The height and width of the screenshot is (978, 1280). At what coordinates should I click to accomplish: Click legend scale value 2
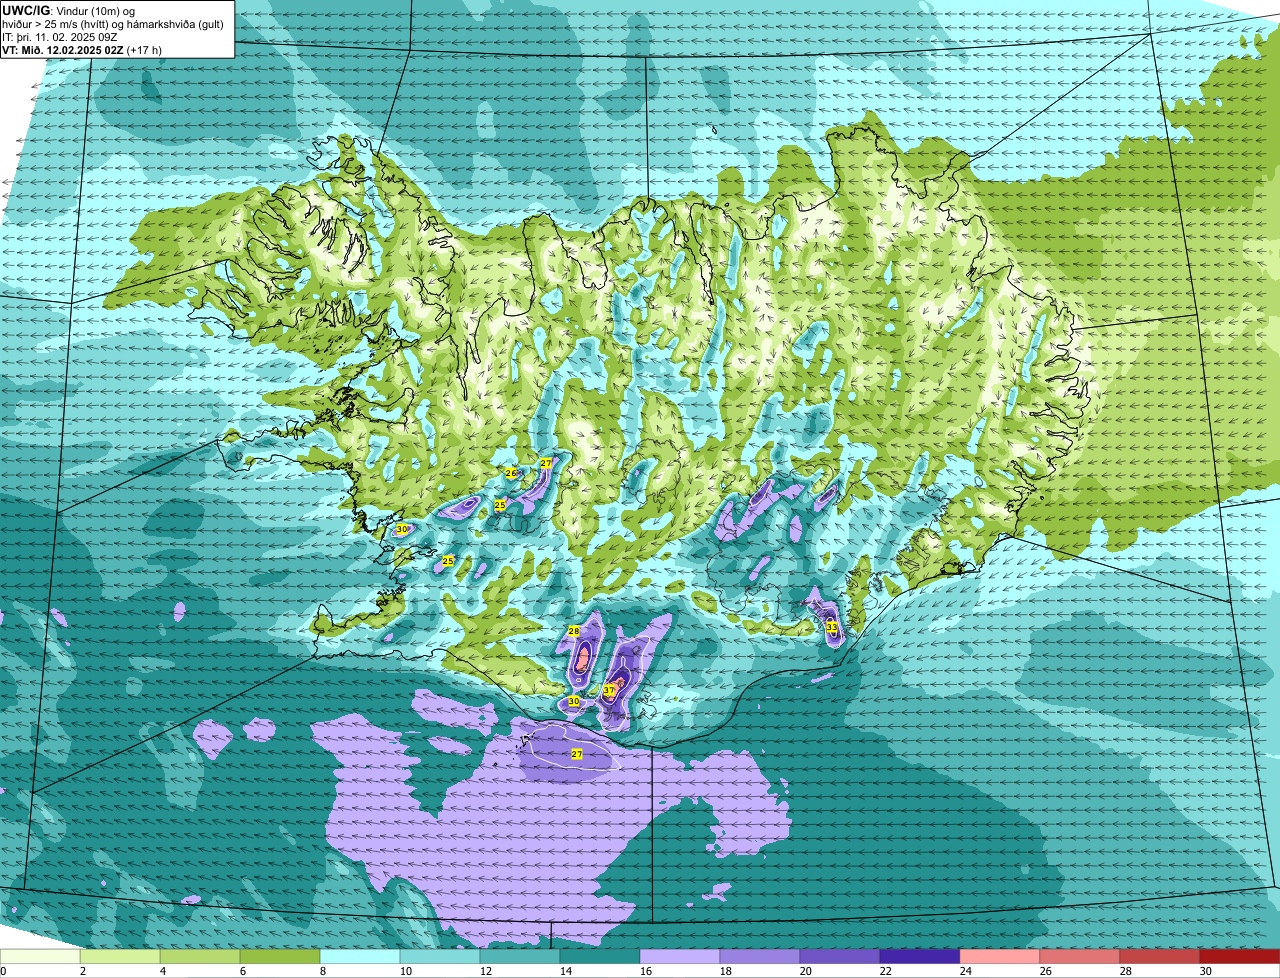coord(83,971)
